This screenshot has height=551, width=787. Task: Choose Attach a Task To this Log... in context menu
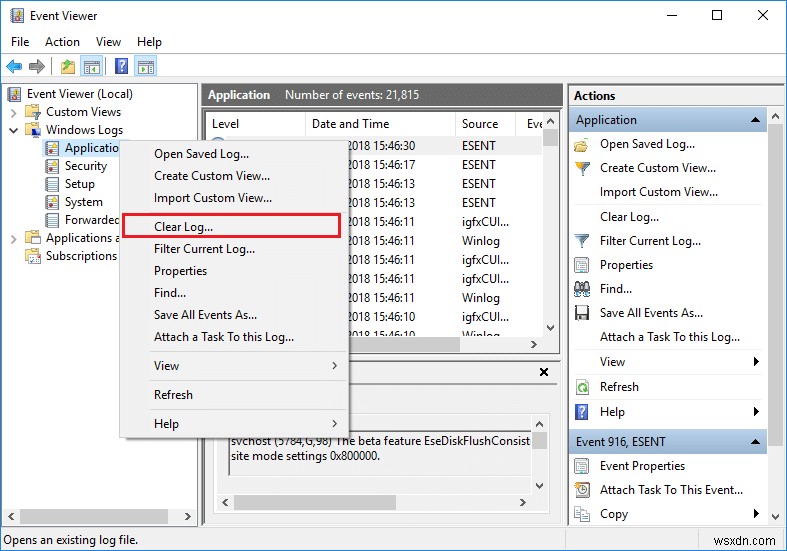point(234,337)
